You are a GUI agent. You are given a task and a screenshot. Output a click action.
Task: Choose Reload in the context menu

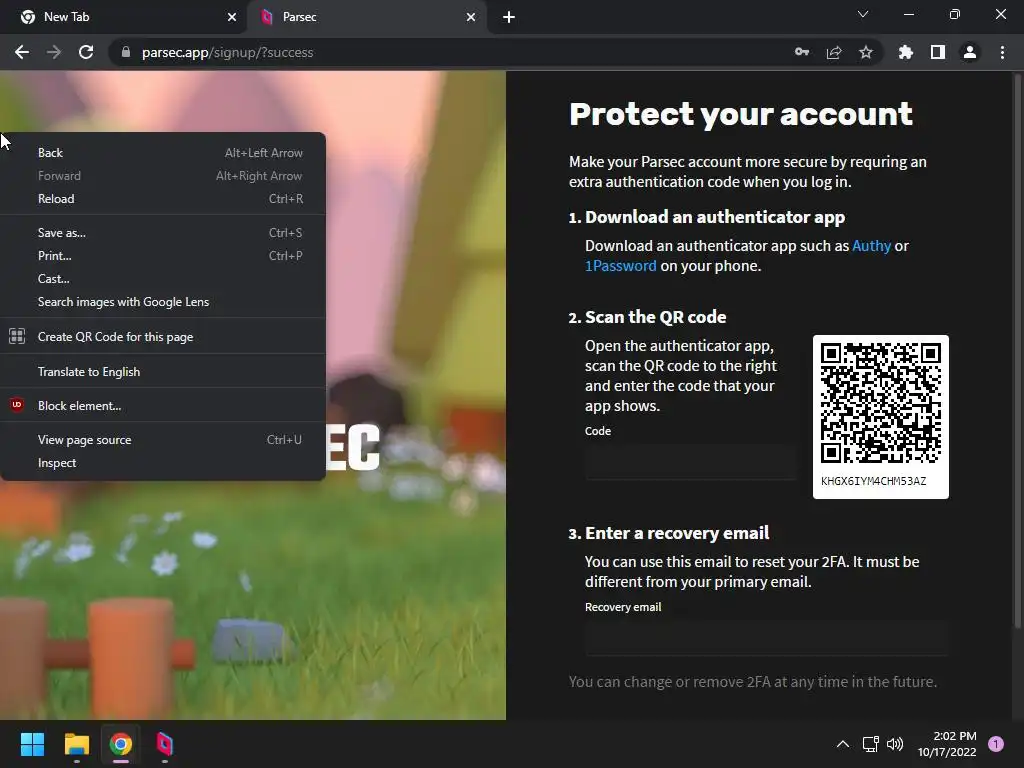(x=163, y=199)
